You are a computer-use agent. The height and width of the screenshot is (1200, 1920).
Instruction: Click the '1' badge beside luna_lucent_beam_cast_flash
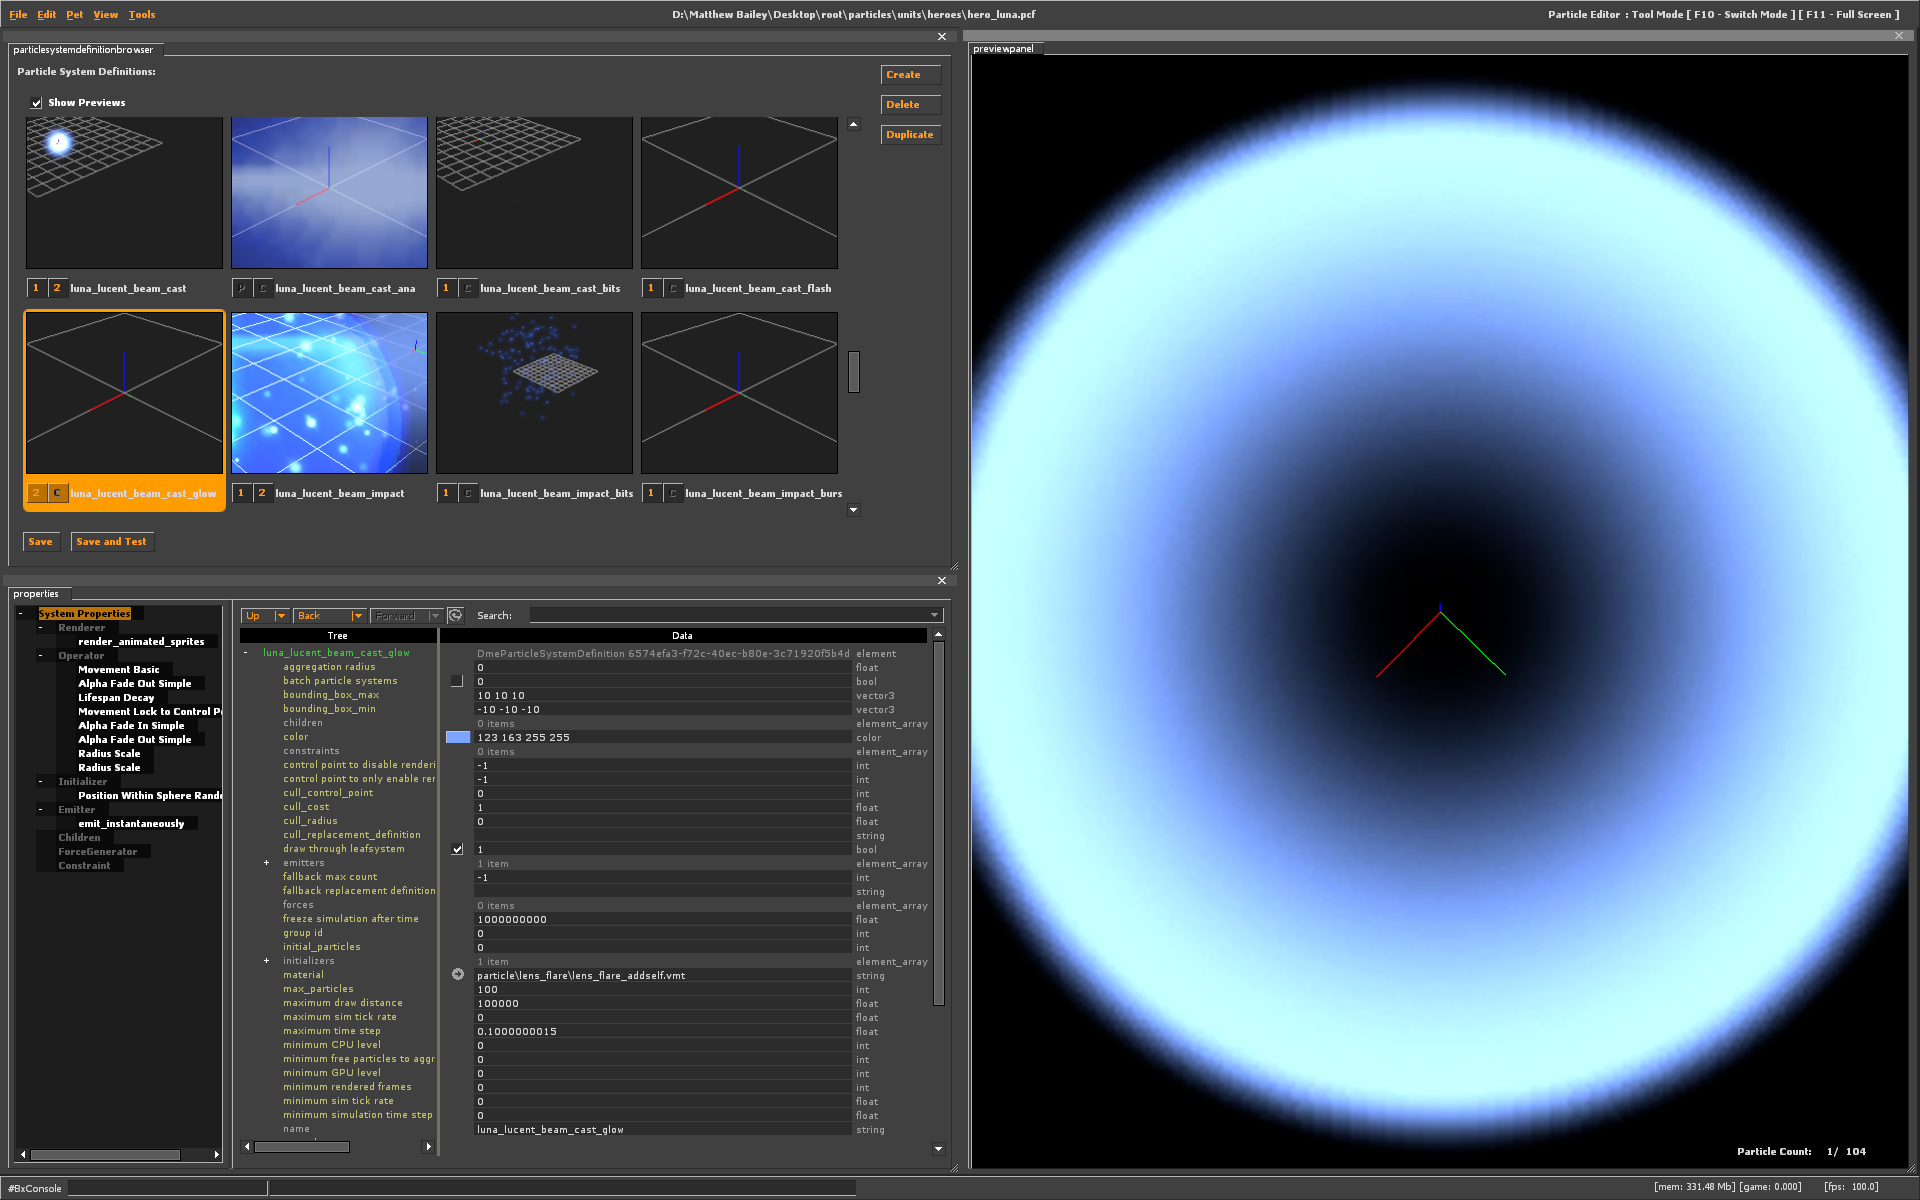(x=651, y=288)
